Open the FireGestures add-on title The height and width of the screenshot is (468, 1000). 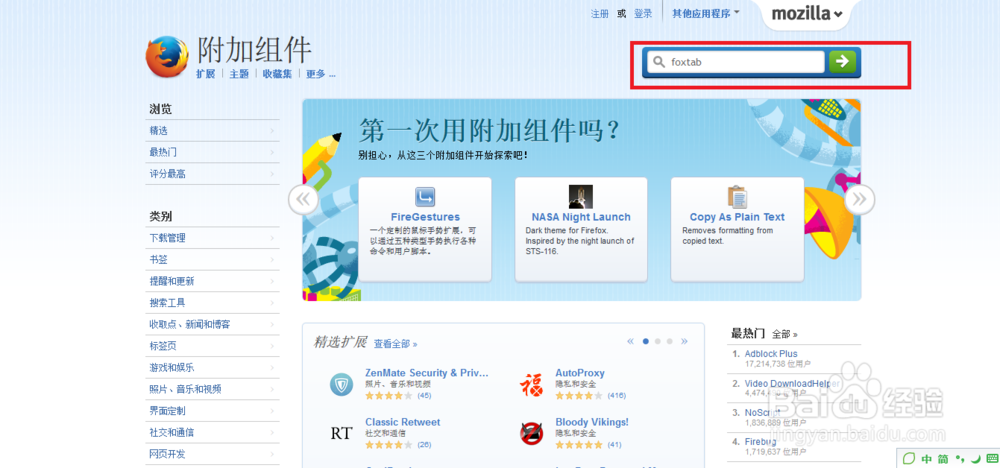(425, 217)
